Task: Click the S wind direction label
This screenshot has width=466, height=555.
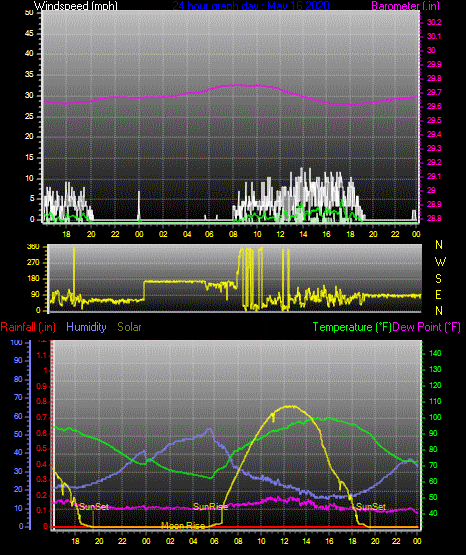Action: click(438, 279)
